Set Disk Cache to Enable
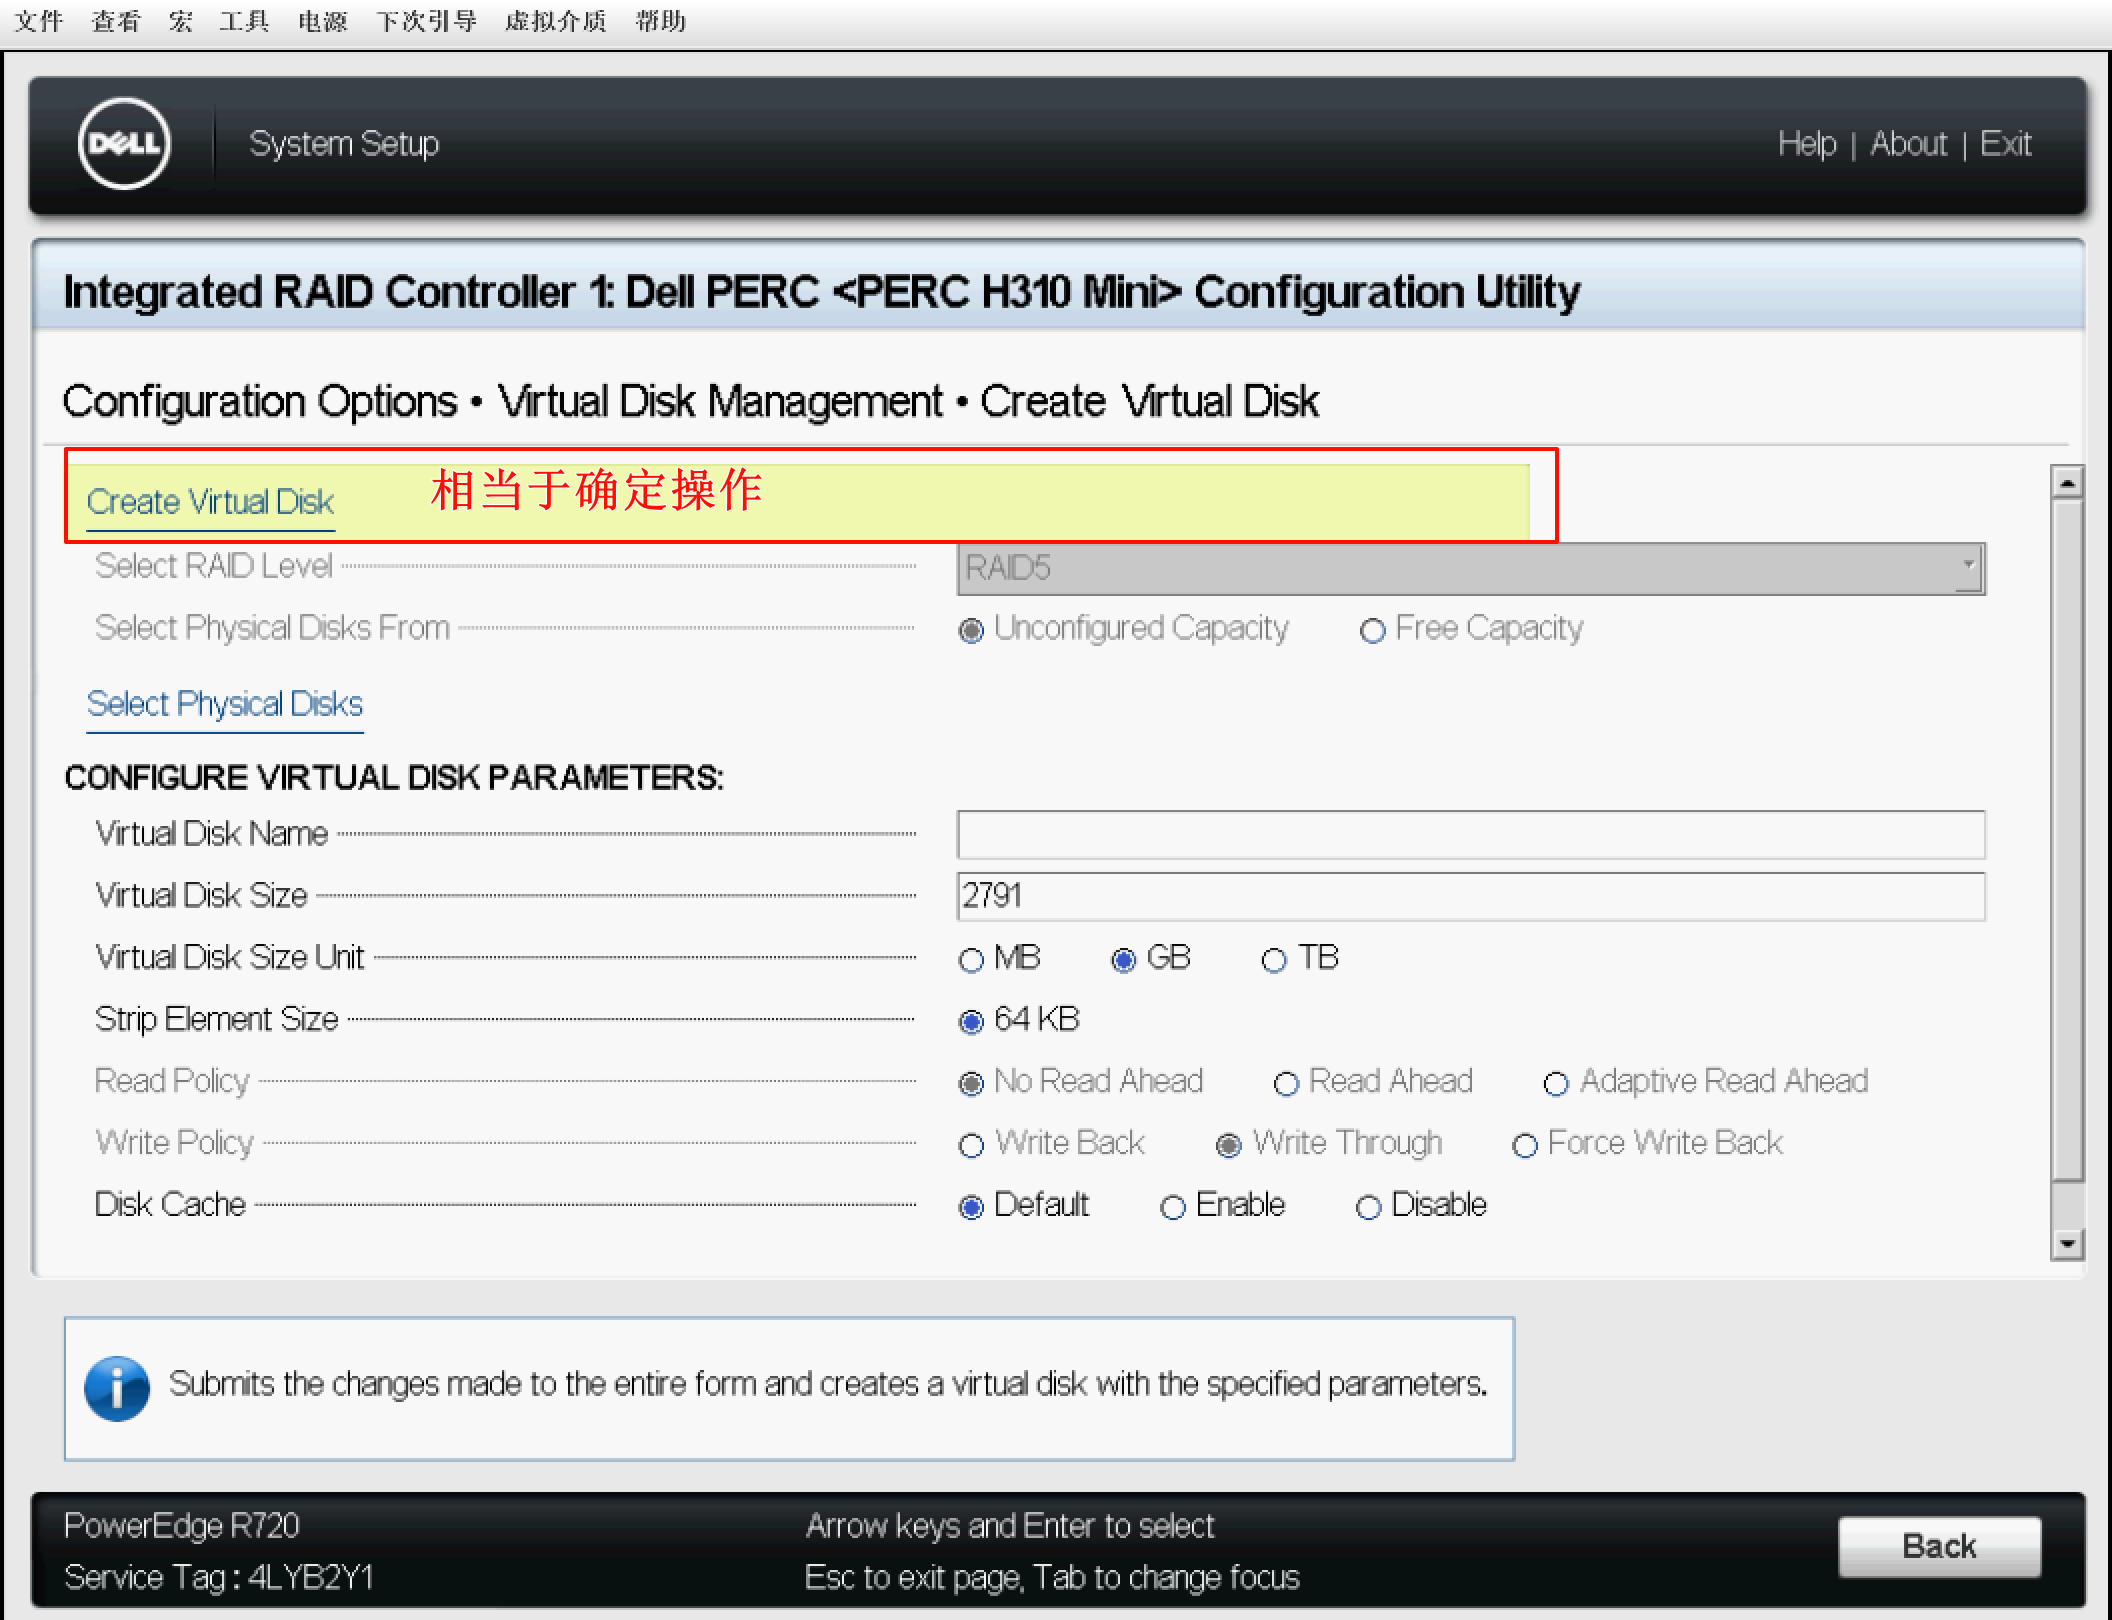The width and height of the screenshot is (2112, 1620). (1173, 1208)
